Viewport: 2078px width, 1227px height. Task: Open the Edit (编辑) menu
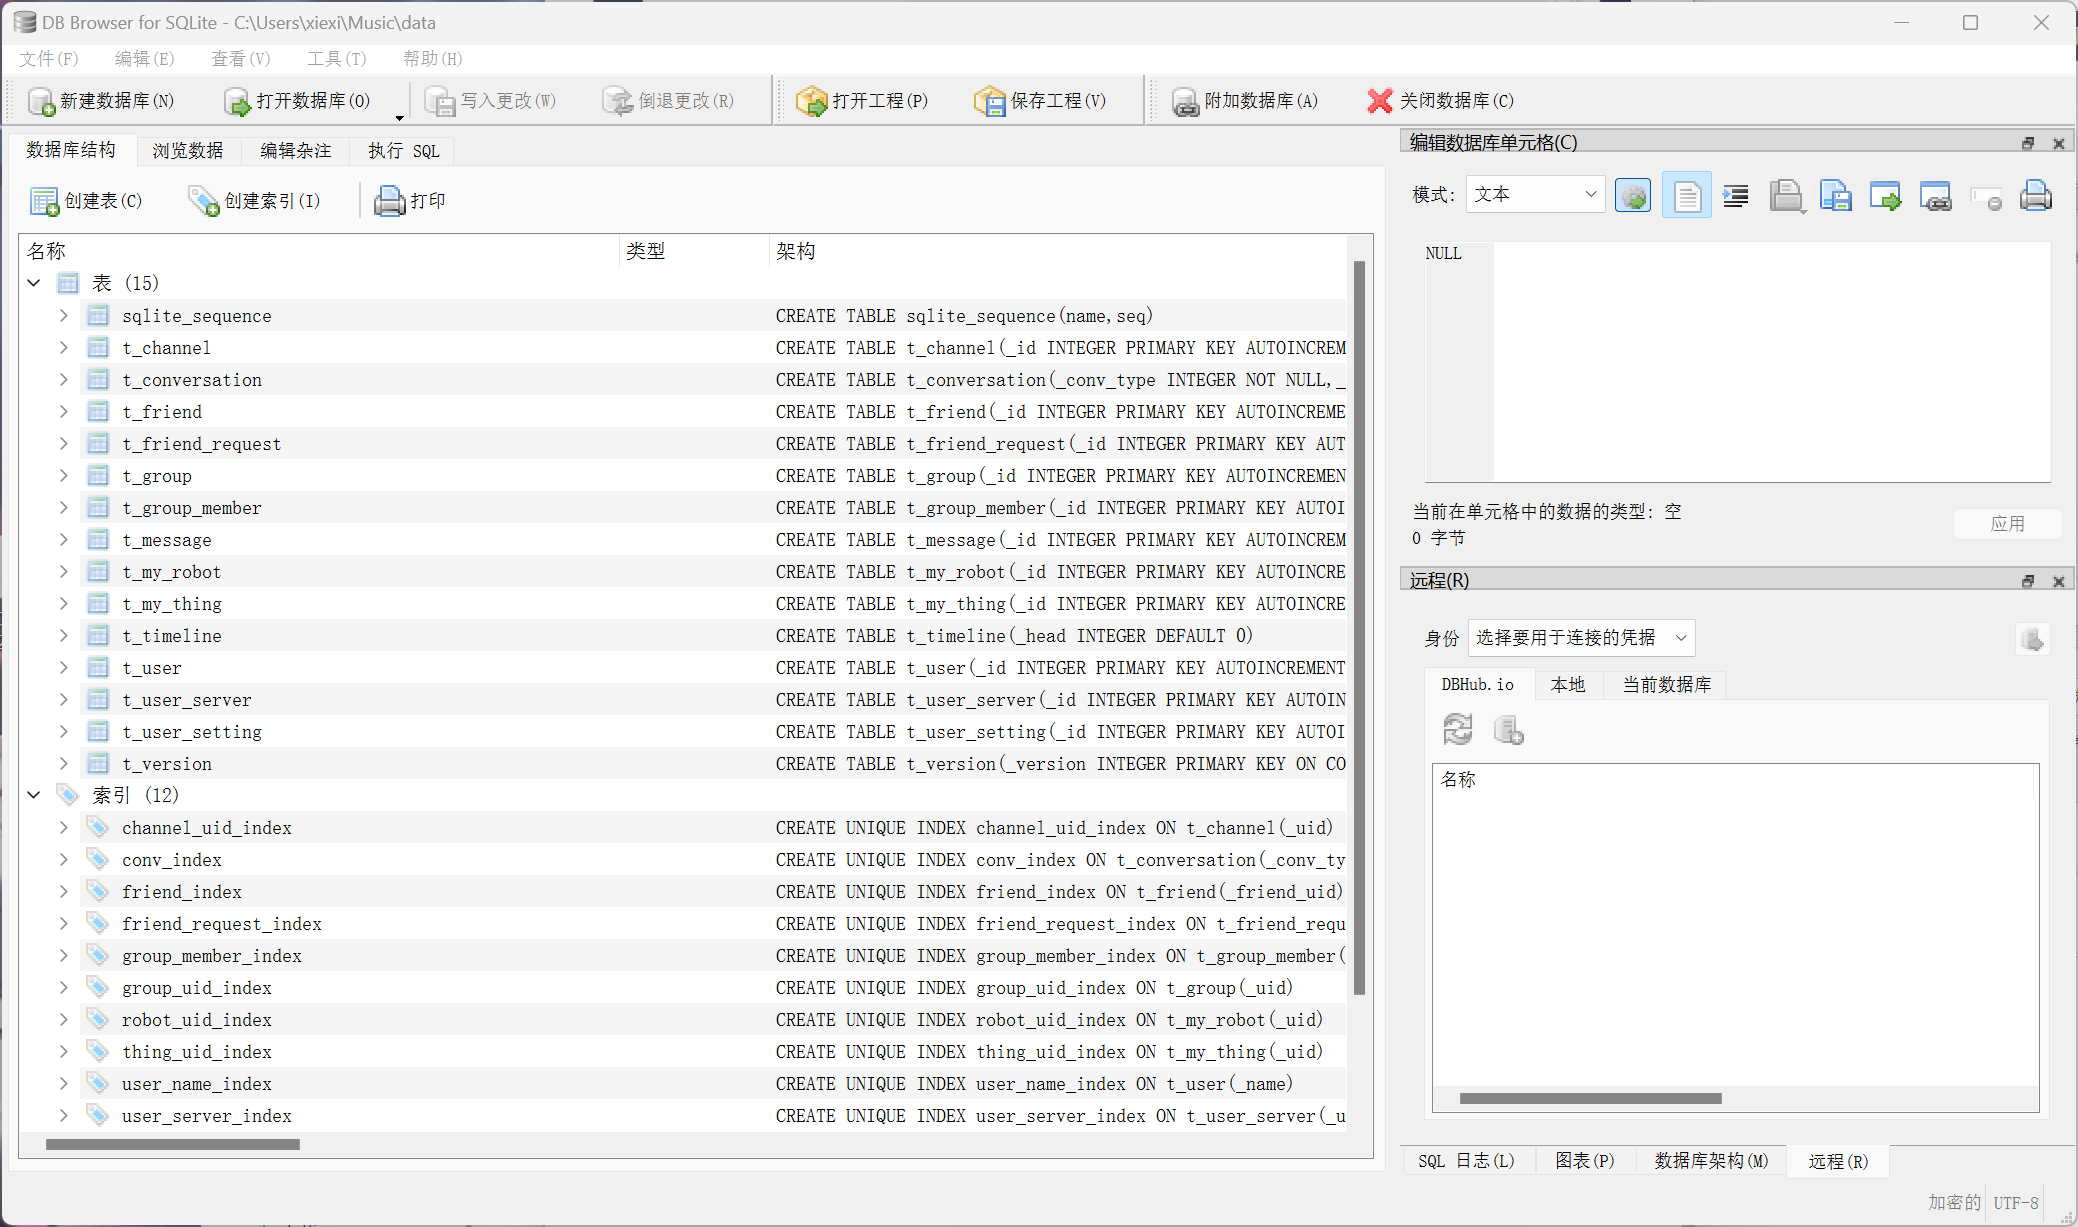(144, 59)
